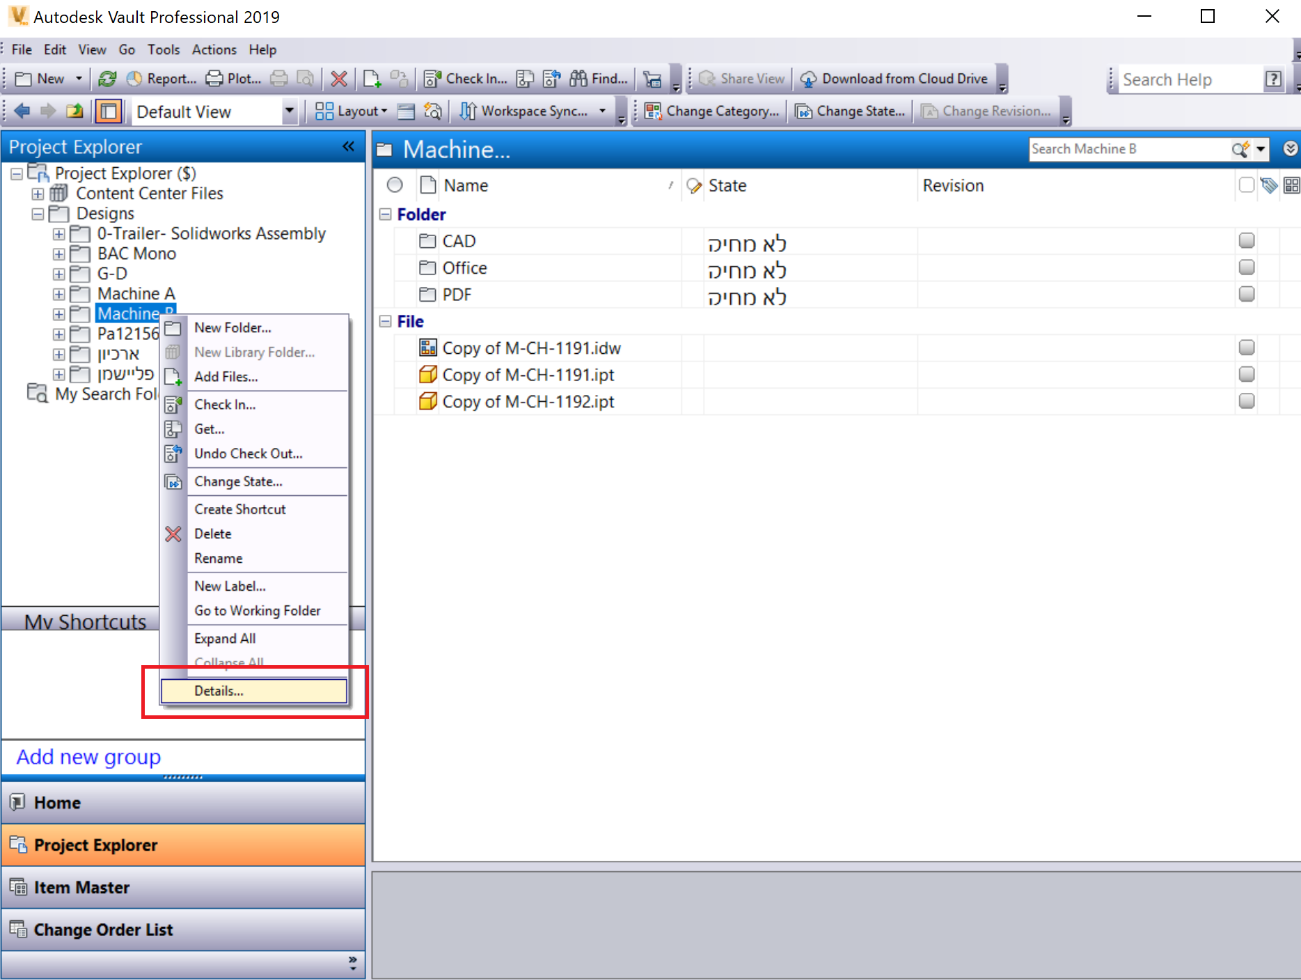
Task: Click the Undo Check Out toolbar icon
Action: coord(551,78)
